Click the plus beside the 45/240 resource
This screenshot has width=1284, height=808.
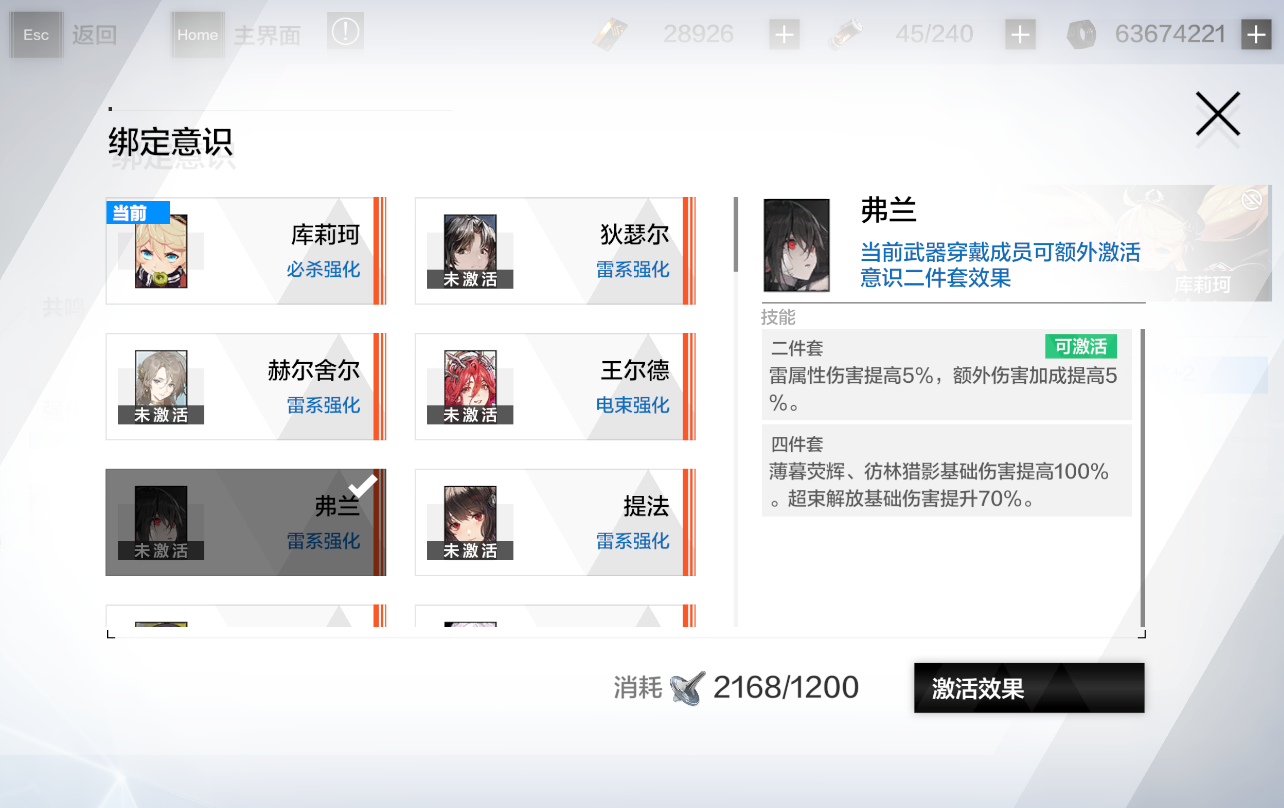click(1020, 33)
